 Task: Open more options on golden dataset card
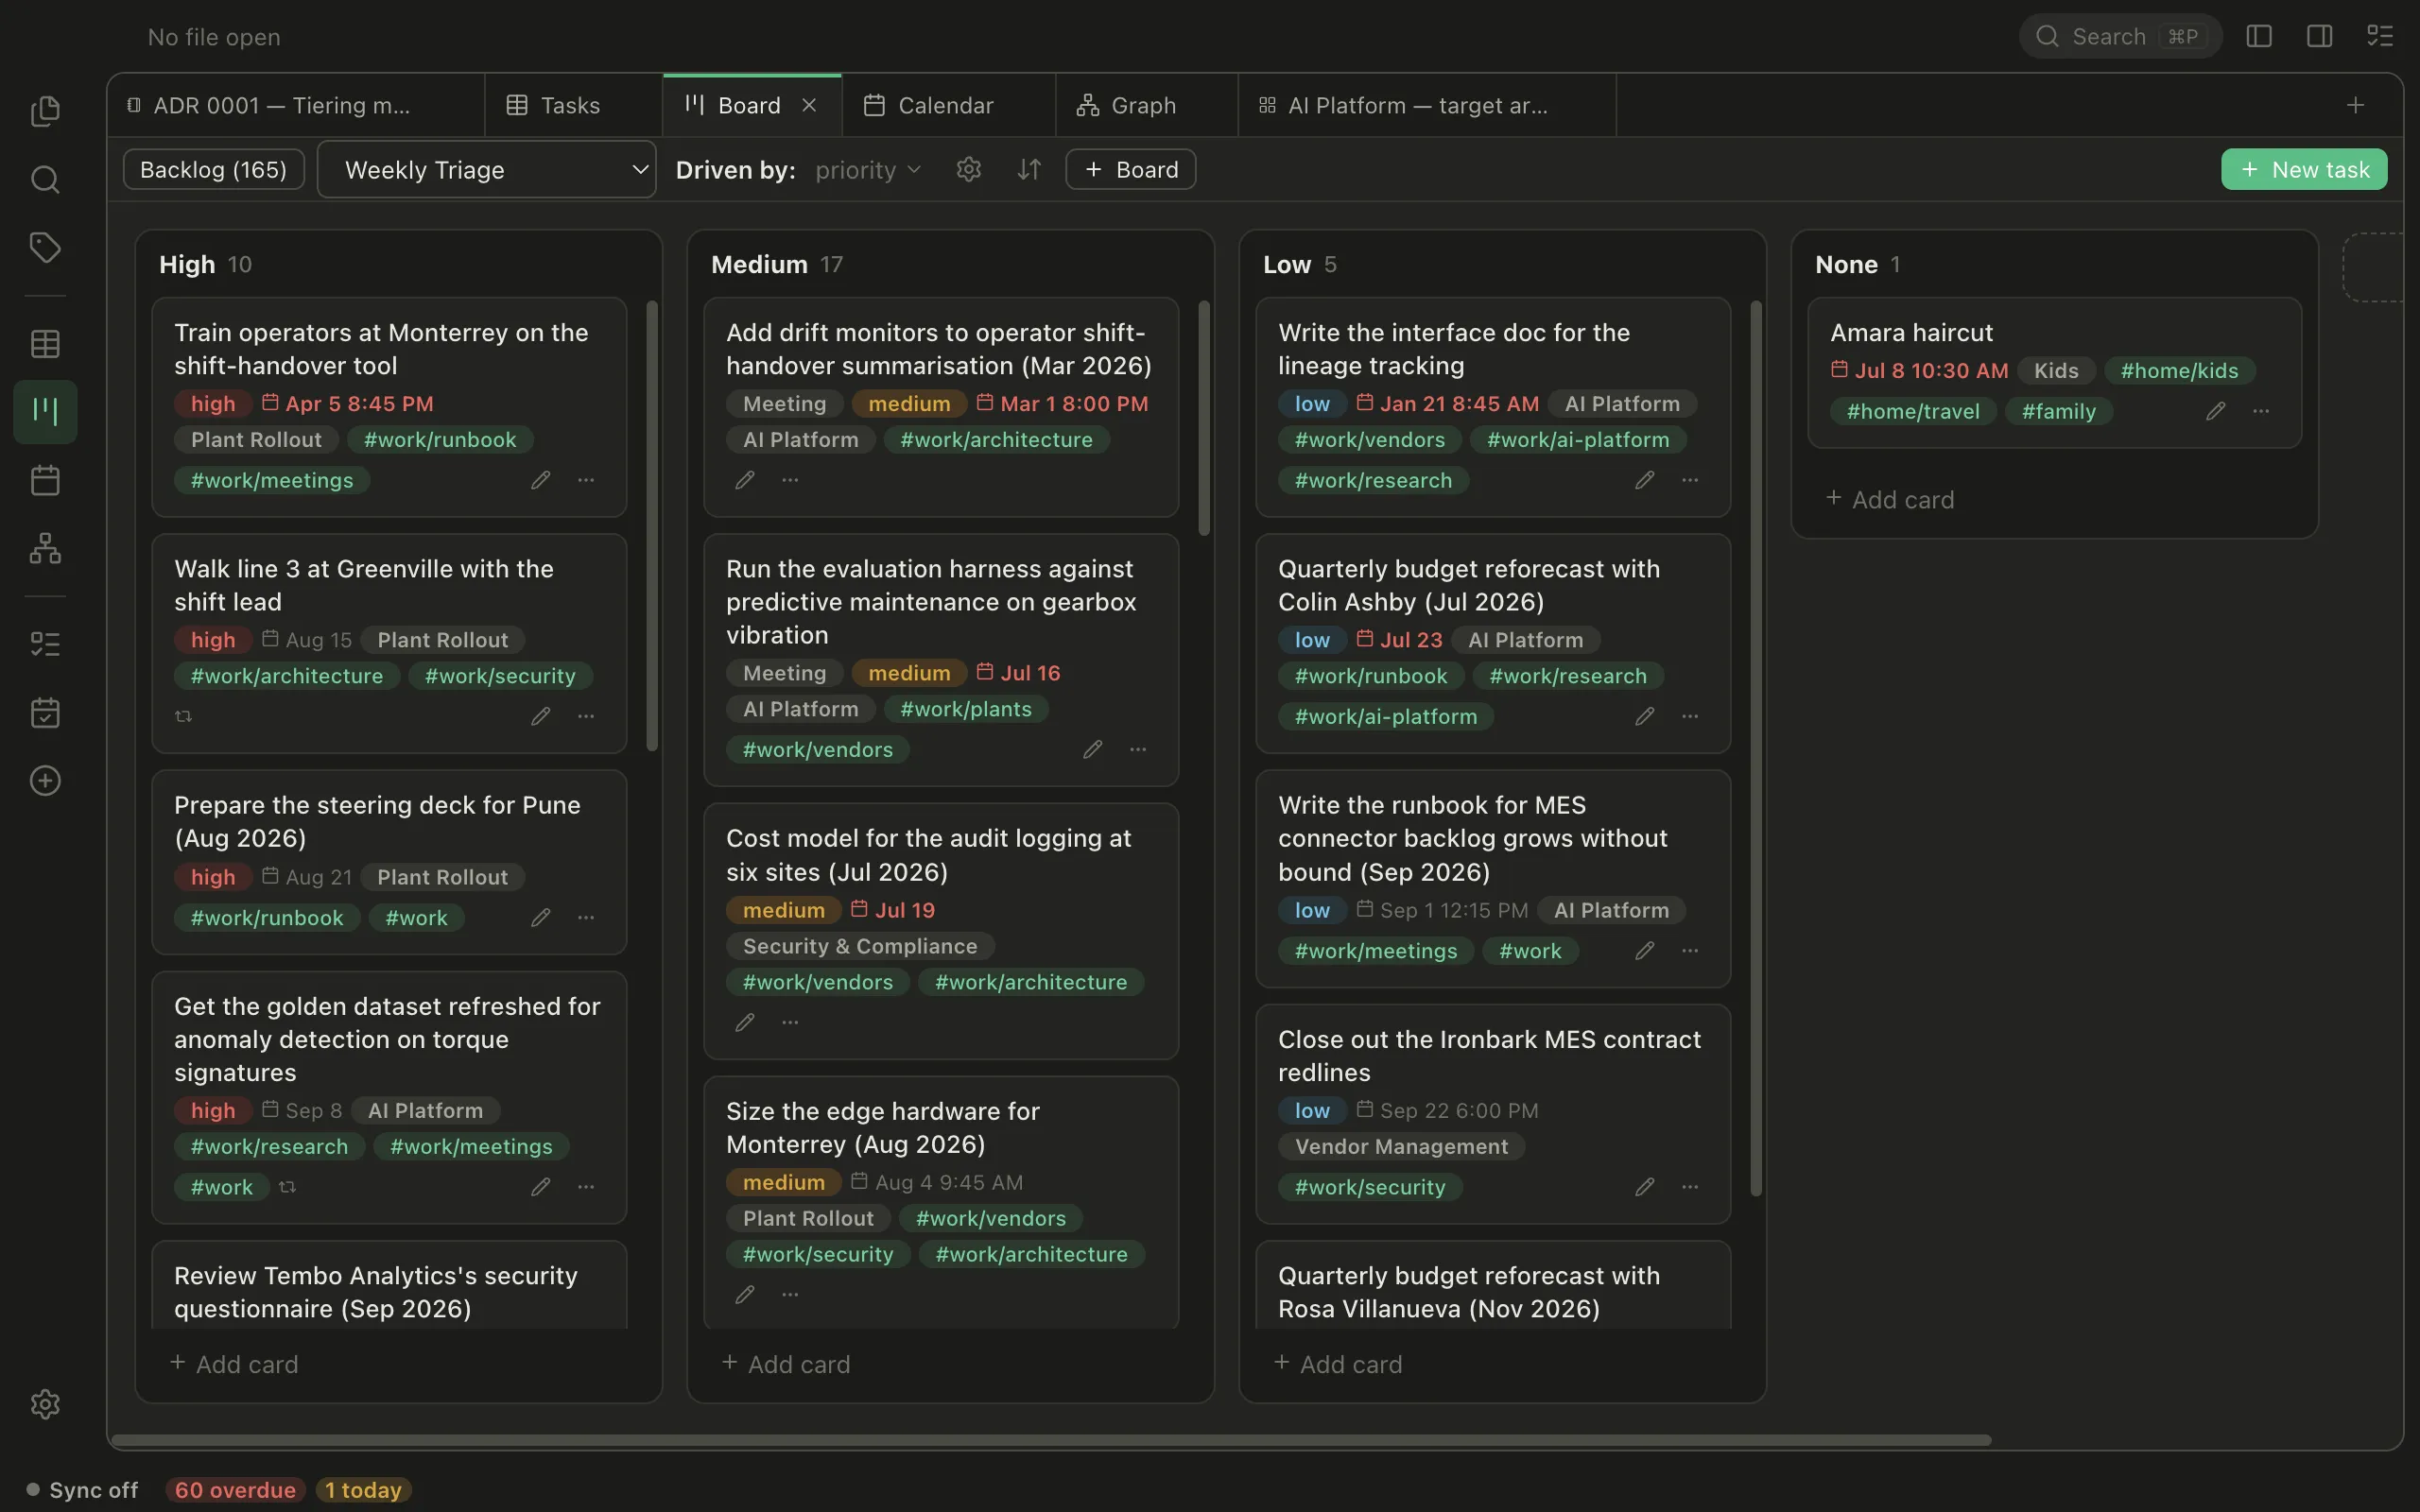tap(586, 1187)
